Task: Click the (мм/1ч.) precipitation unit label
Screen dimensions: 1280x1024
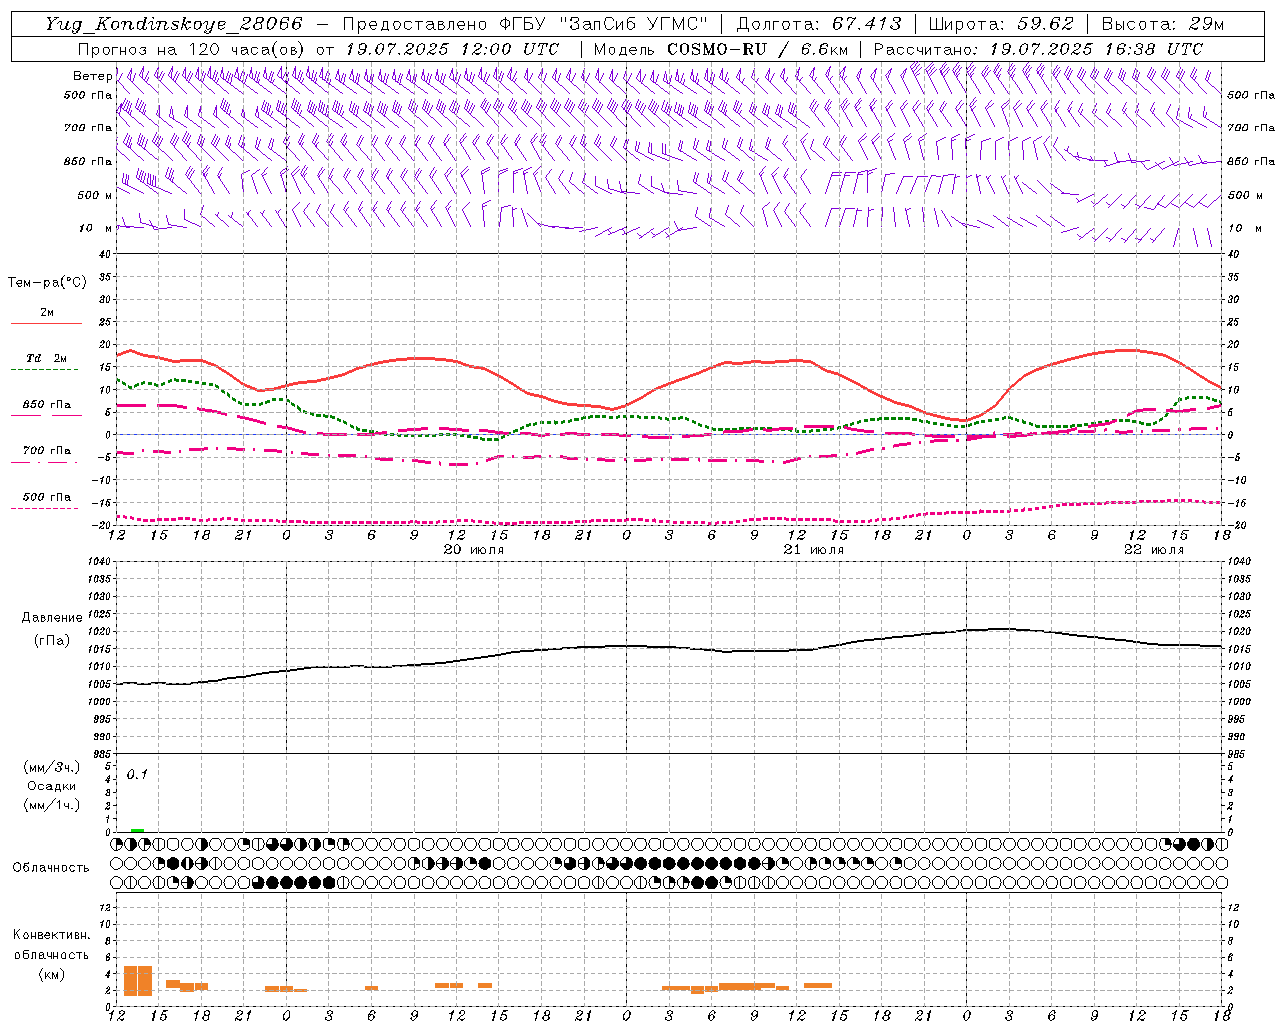Action: (50, 804)
